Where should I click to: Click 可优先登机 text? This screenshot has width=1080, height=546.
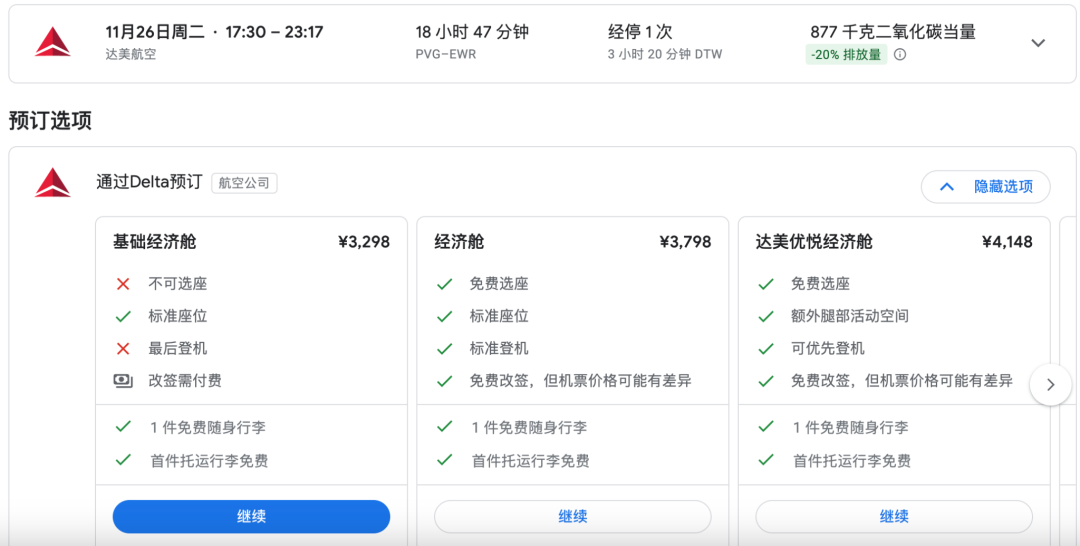(828, 348)
